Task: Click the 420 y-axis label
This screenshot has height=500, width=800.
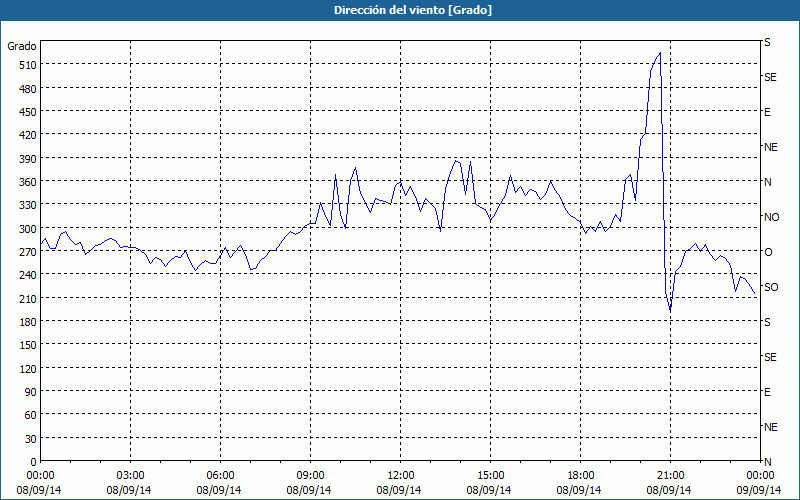Action: pos(28,135)
